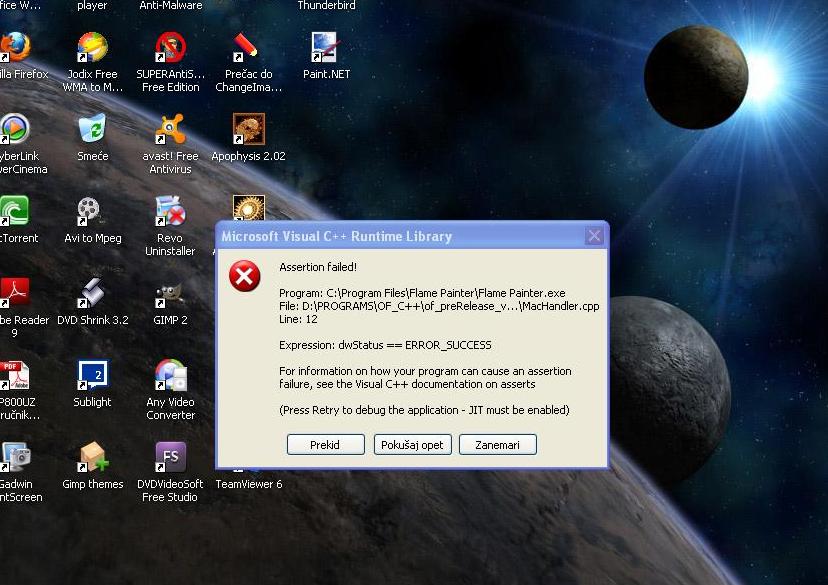
Task: Open the Mozilla Firefox desktop icon
Action: tap(15, 47)
